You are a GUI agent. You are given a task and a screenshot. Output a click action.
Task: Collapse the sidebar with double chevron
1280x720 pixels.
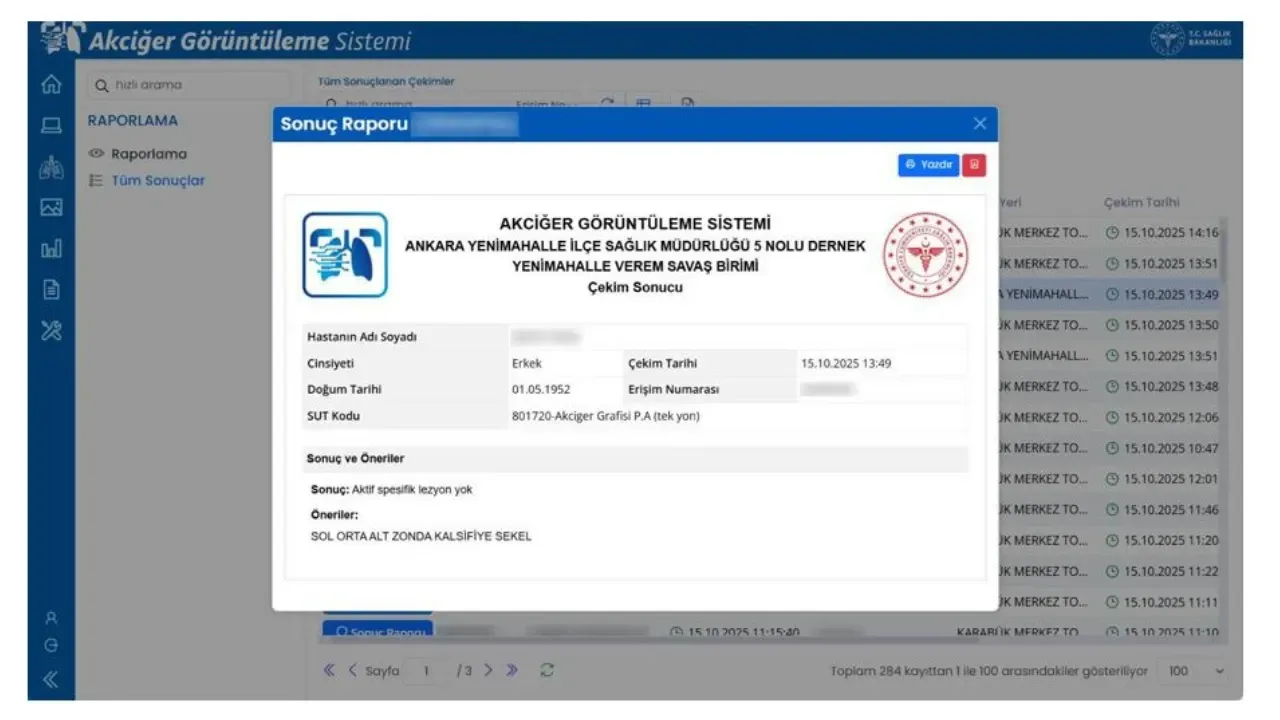pos(52,681)
